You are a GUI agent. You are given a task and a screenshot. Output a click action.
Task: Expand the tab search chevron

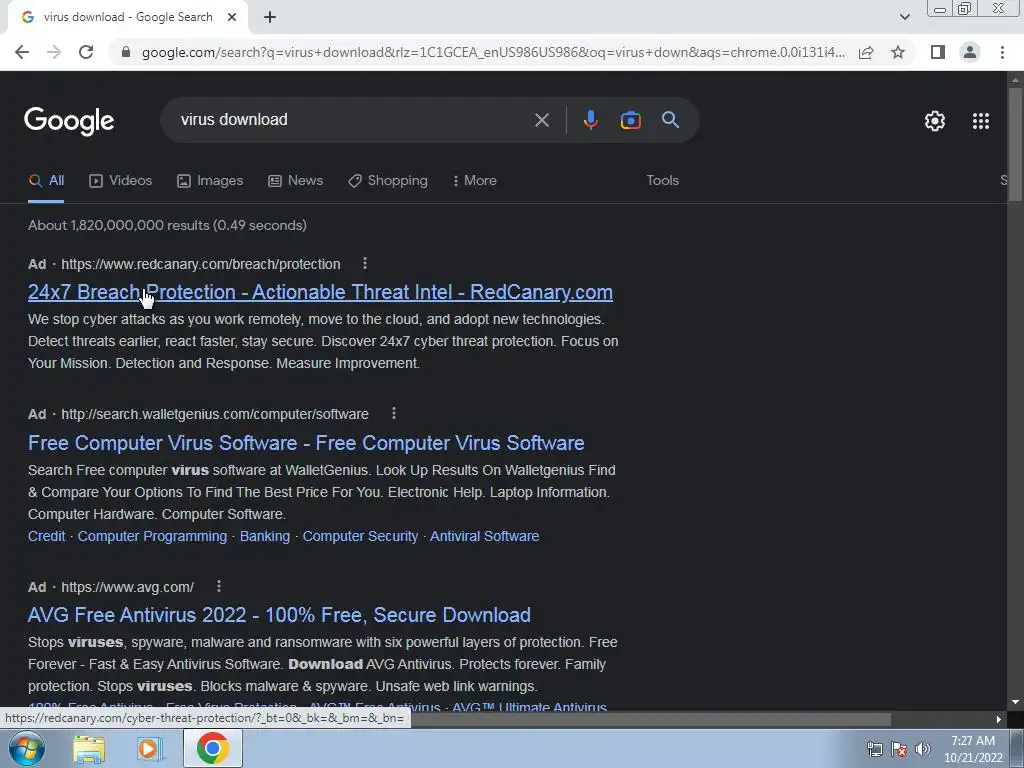point(904,17)
